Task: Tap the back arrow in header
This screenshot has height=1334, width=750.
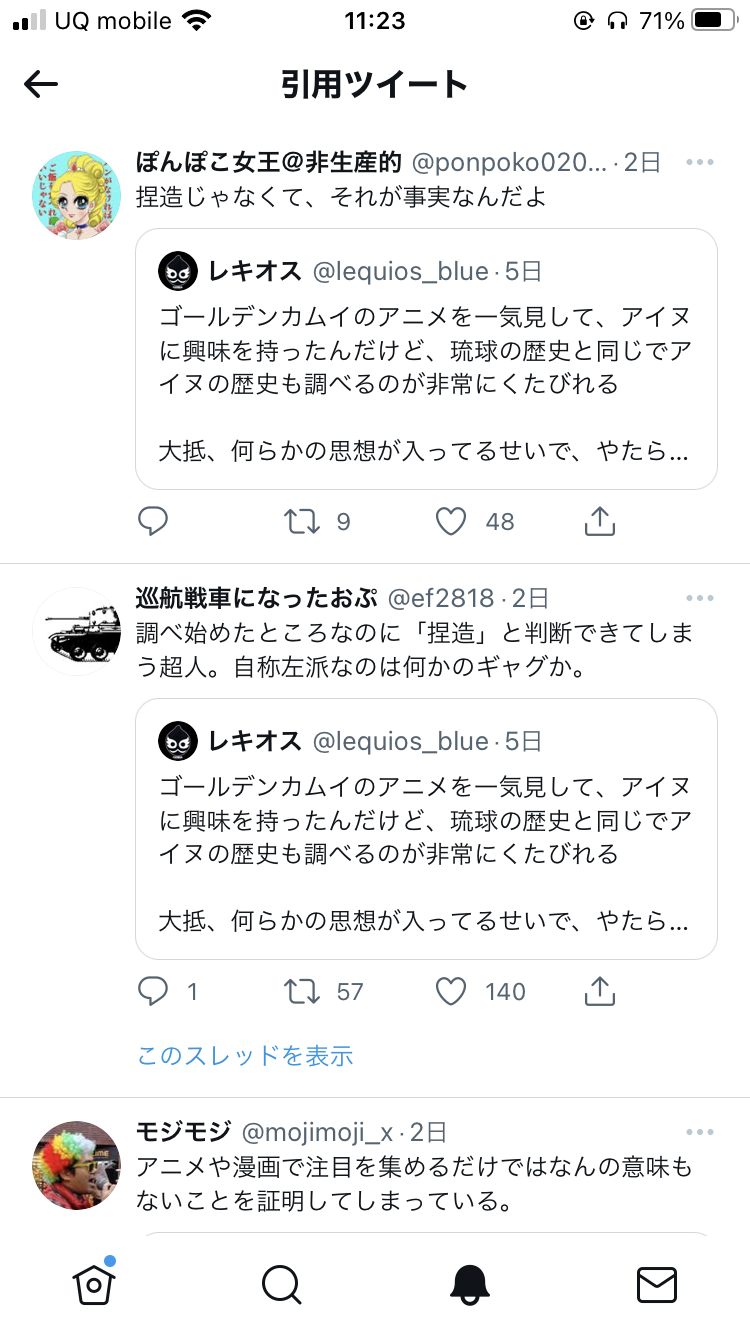Action: (x=41, y=85)
